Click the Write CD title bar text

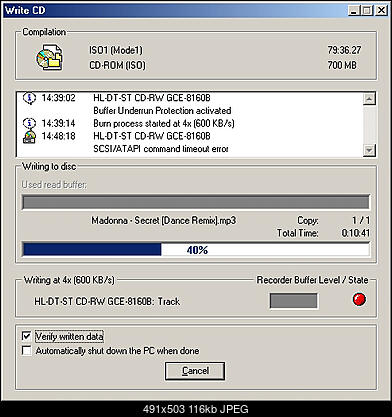point(25,10)
